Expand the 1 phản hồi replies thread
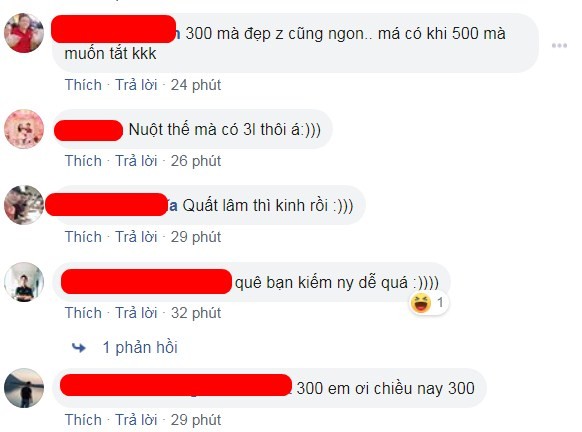Viewport: 582px width, 432px height. (140, 348)
